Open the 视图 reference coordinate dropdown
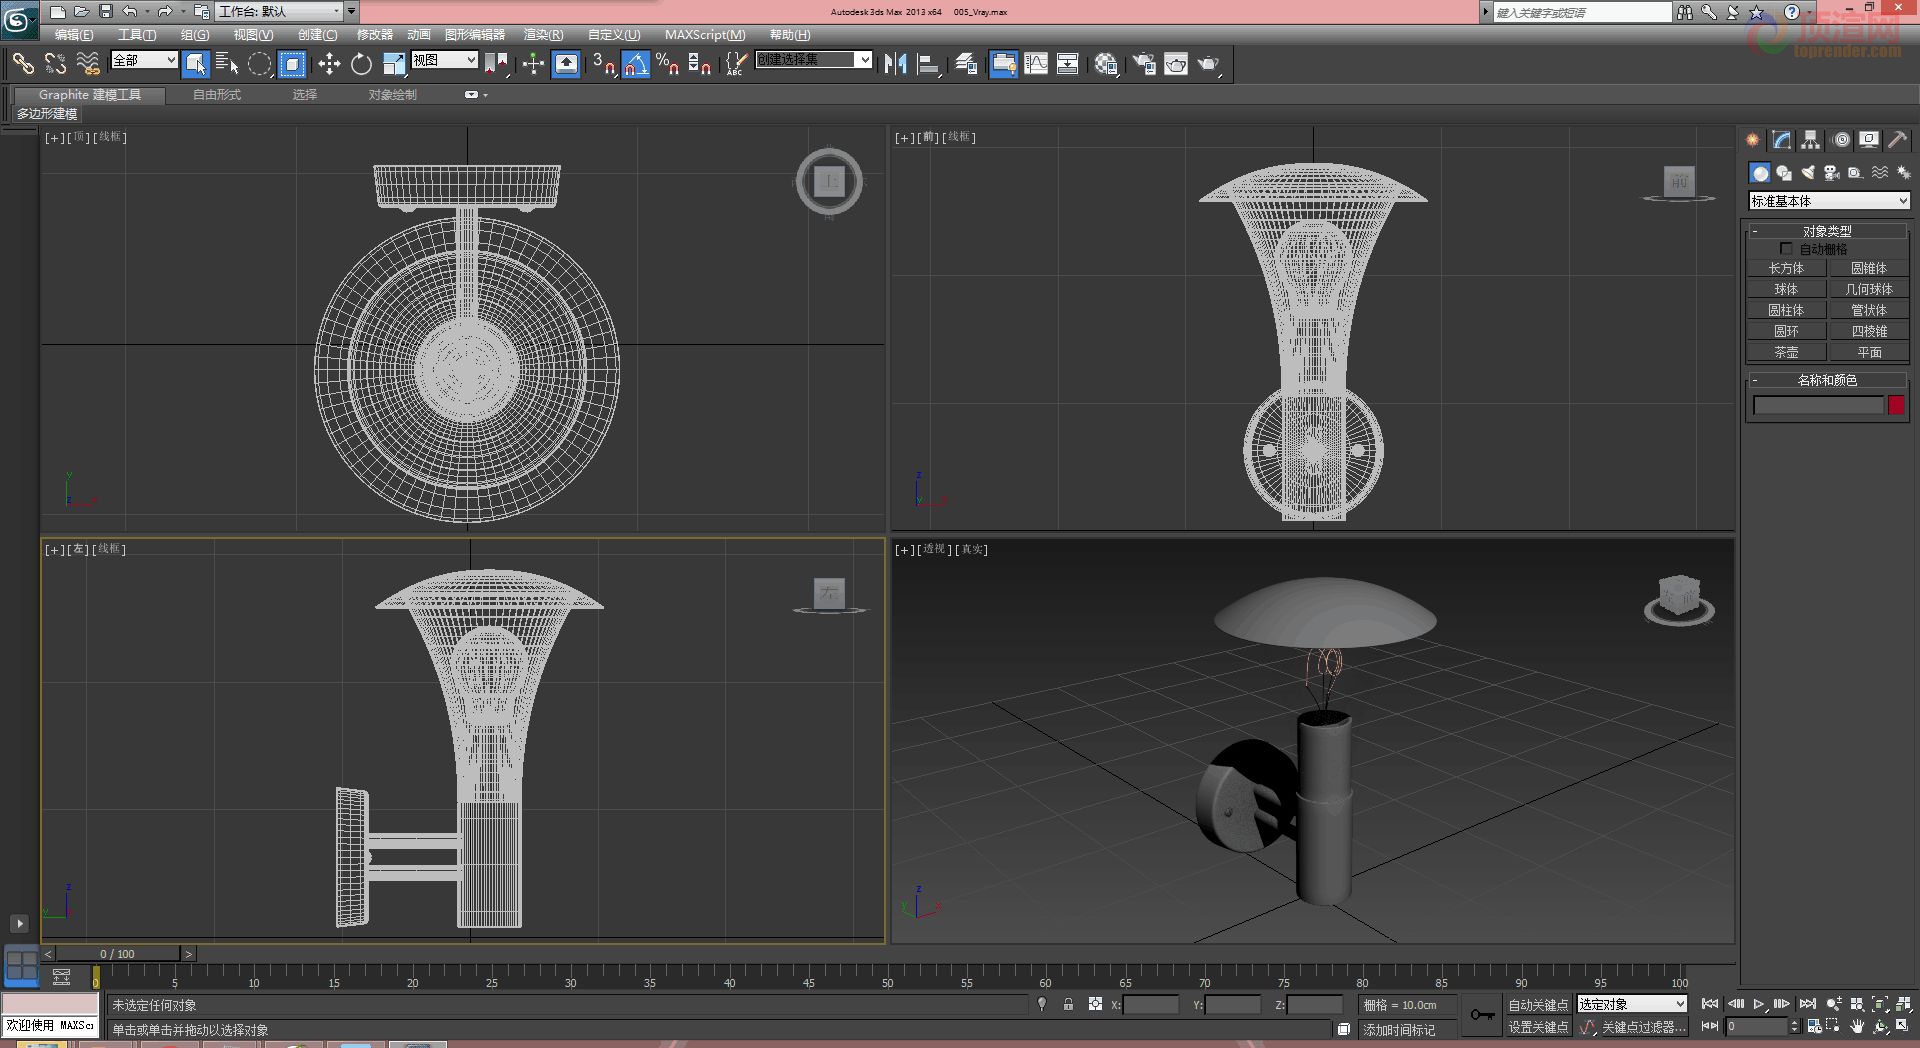1920x1048 pixels. [444, 60]
